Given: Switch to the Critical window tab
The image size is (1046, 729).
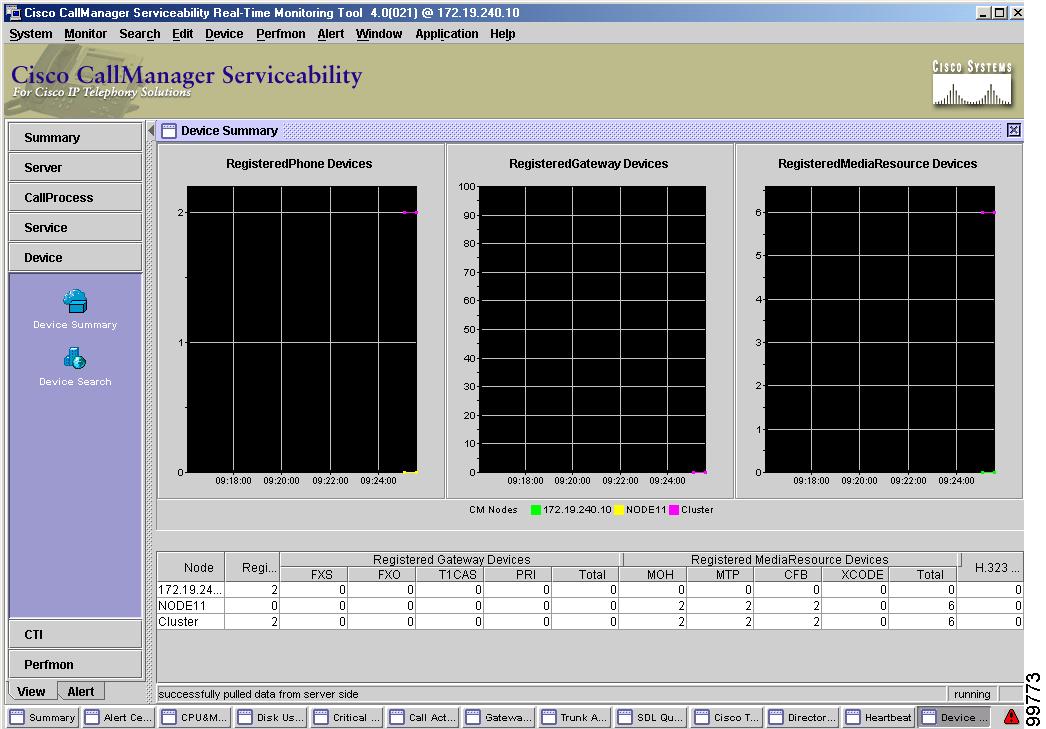Looking at the screenshot, I should coord(346,717).
